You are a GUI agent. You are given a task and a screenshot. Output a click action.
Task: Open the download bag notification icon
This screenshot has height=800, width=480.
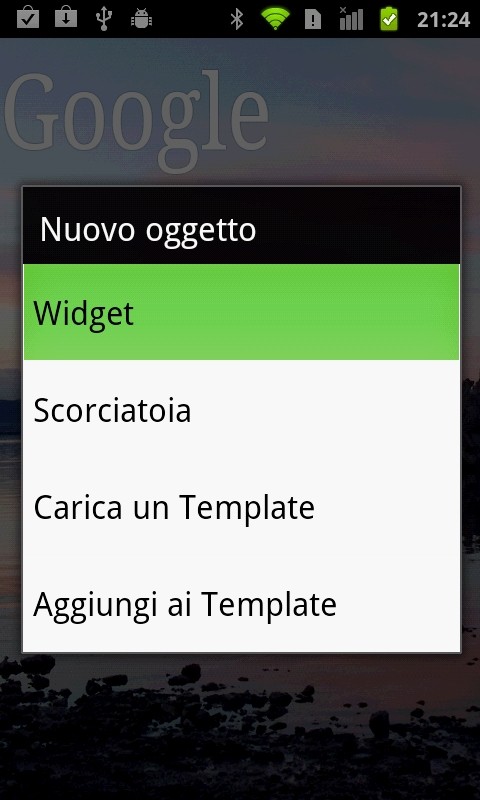pyautogui.click(x=66, y=18)
